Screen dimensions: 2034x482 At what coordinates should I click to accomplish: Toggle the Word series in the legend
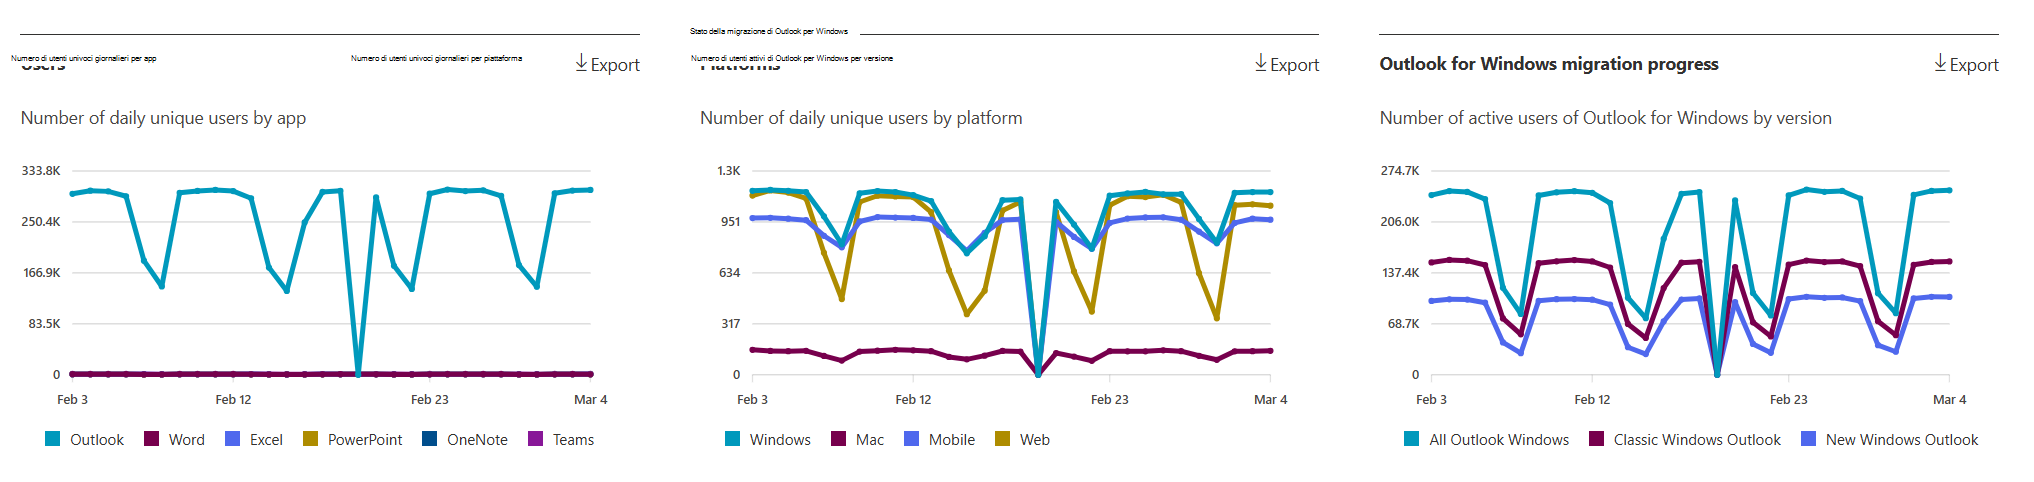point(175,439)
